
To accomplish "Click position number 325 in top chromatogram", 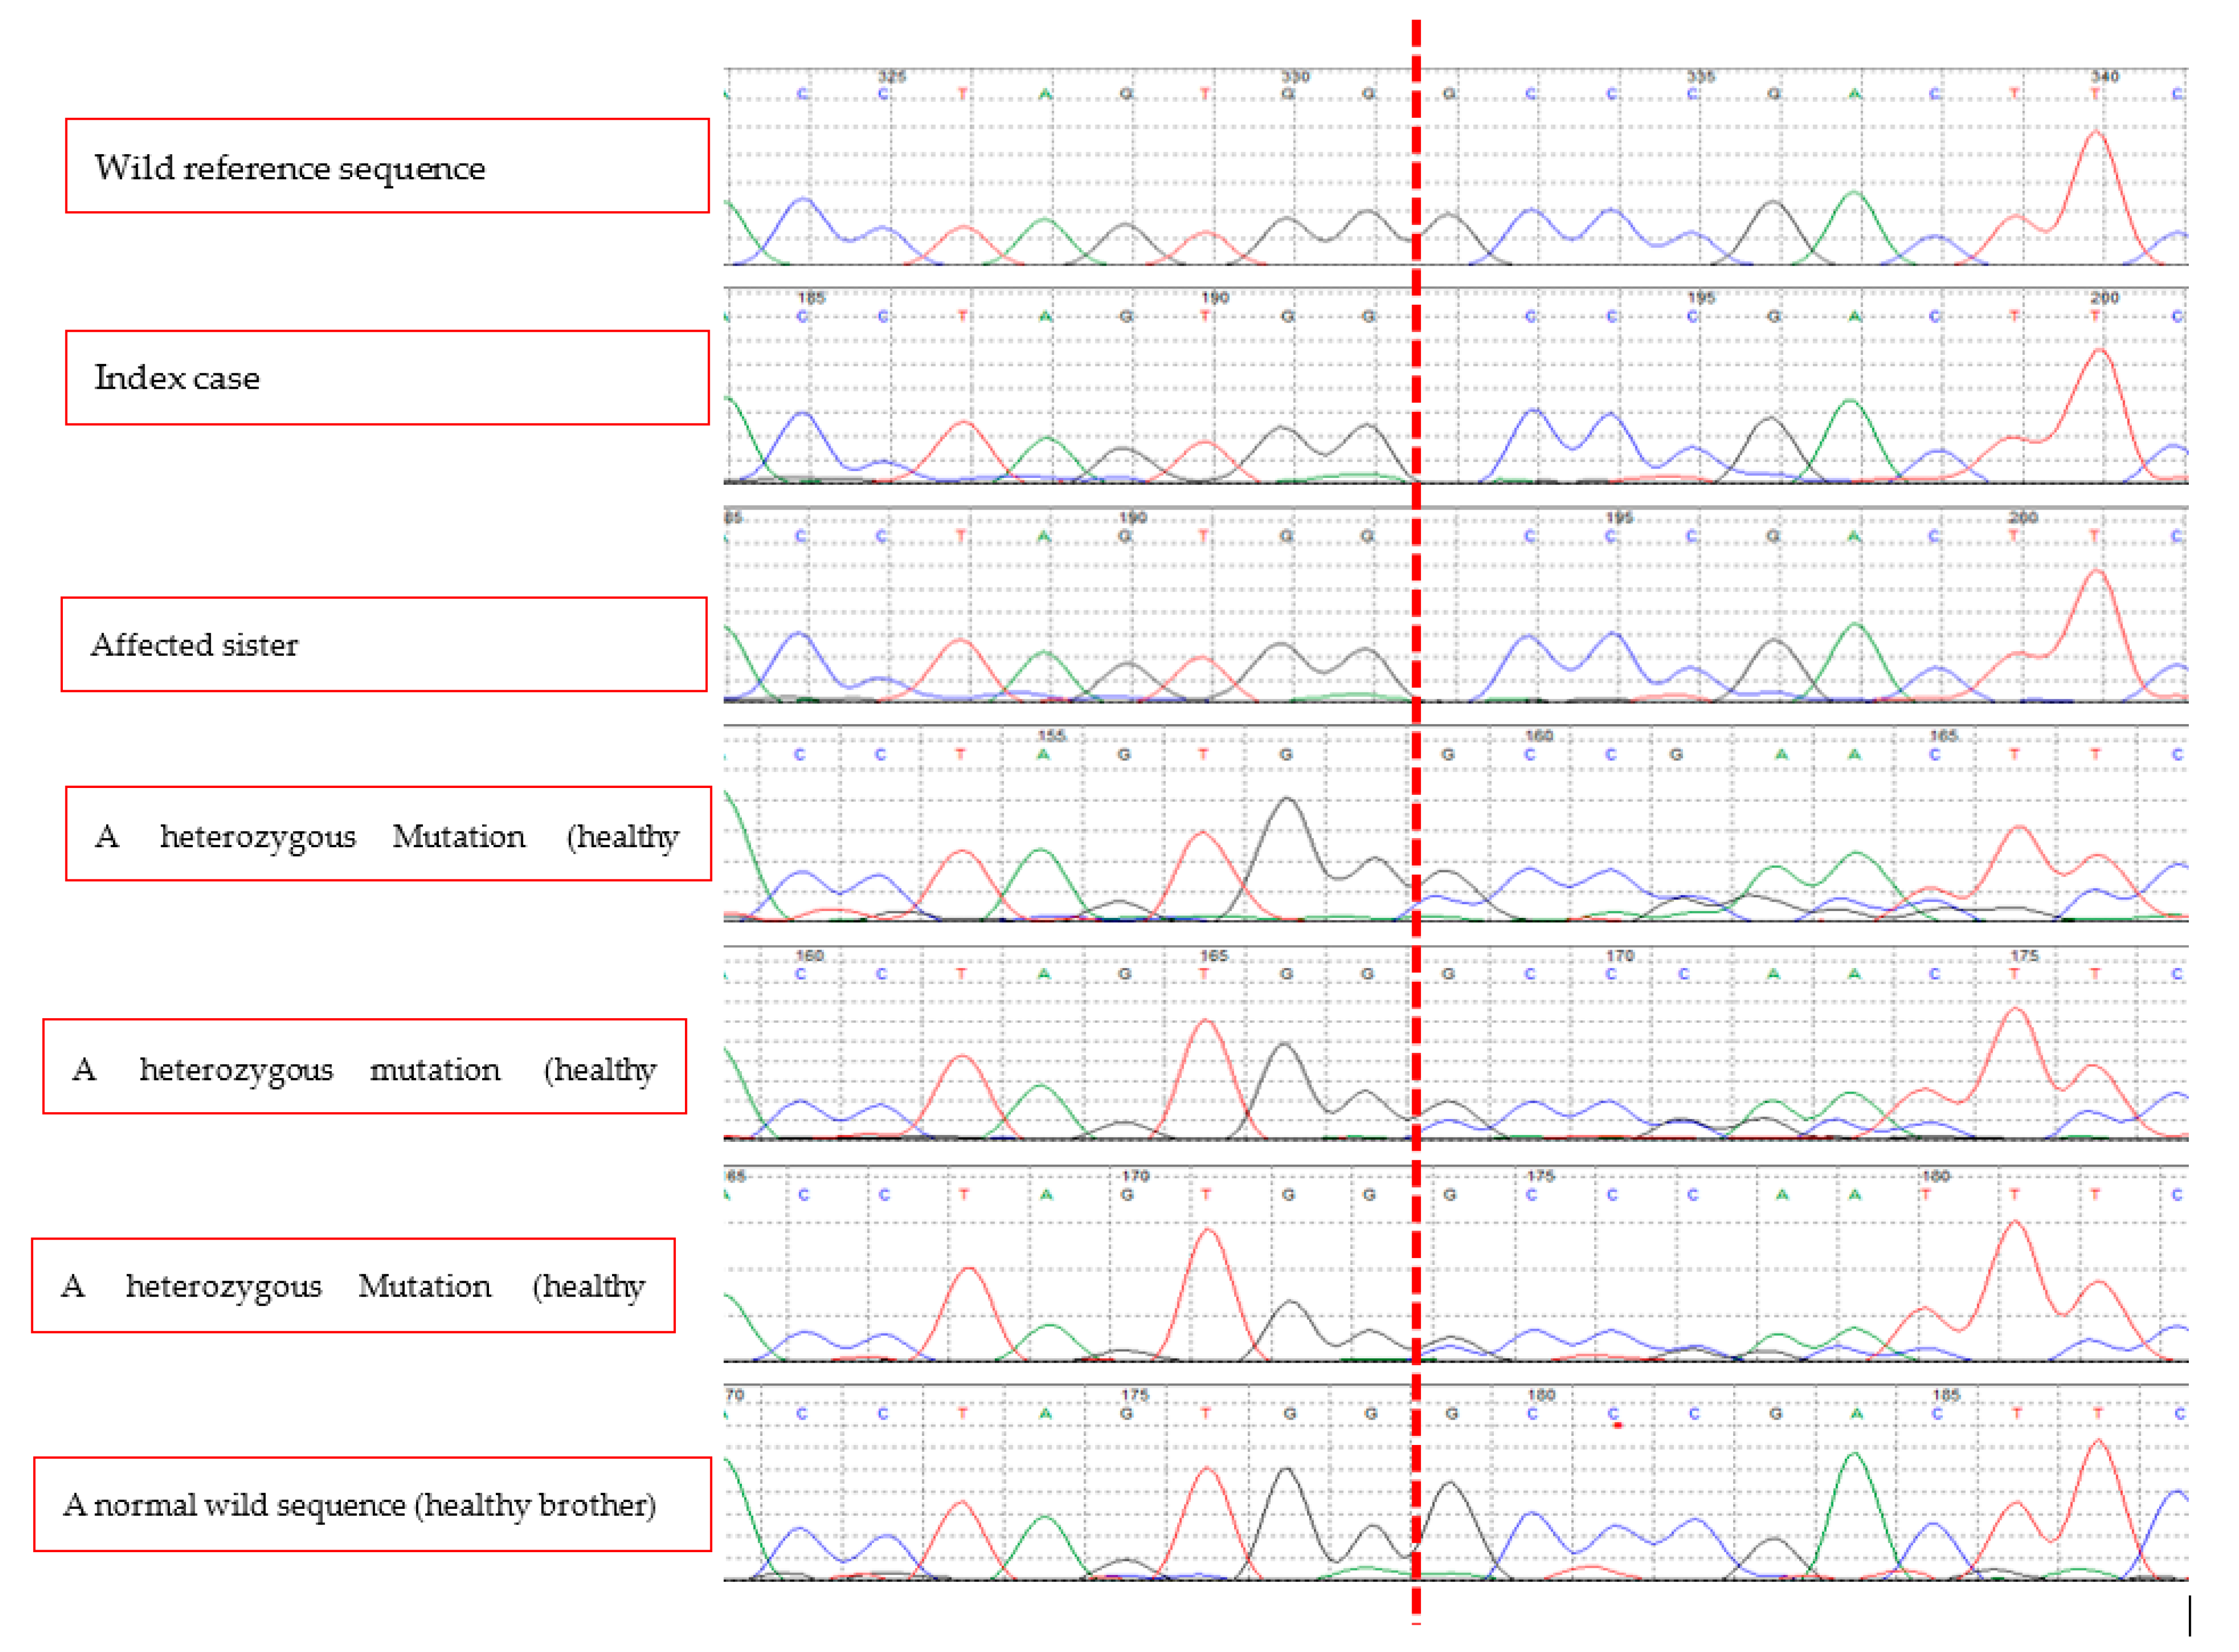I will [x=891, y=76].
